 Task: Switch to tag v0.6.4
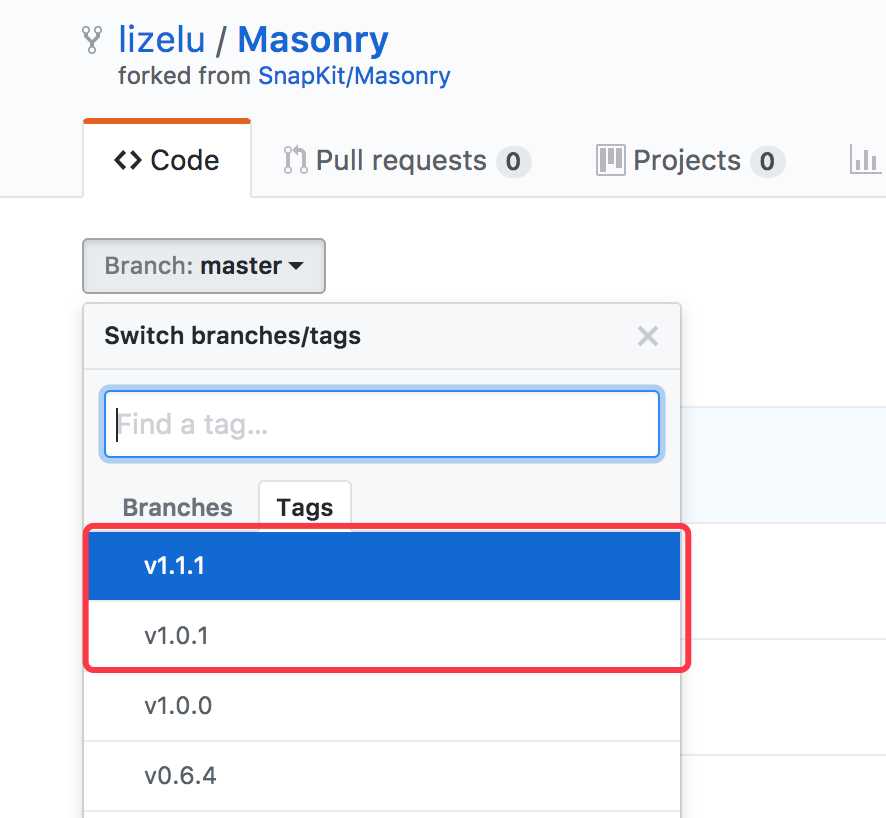[382, 776]
